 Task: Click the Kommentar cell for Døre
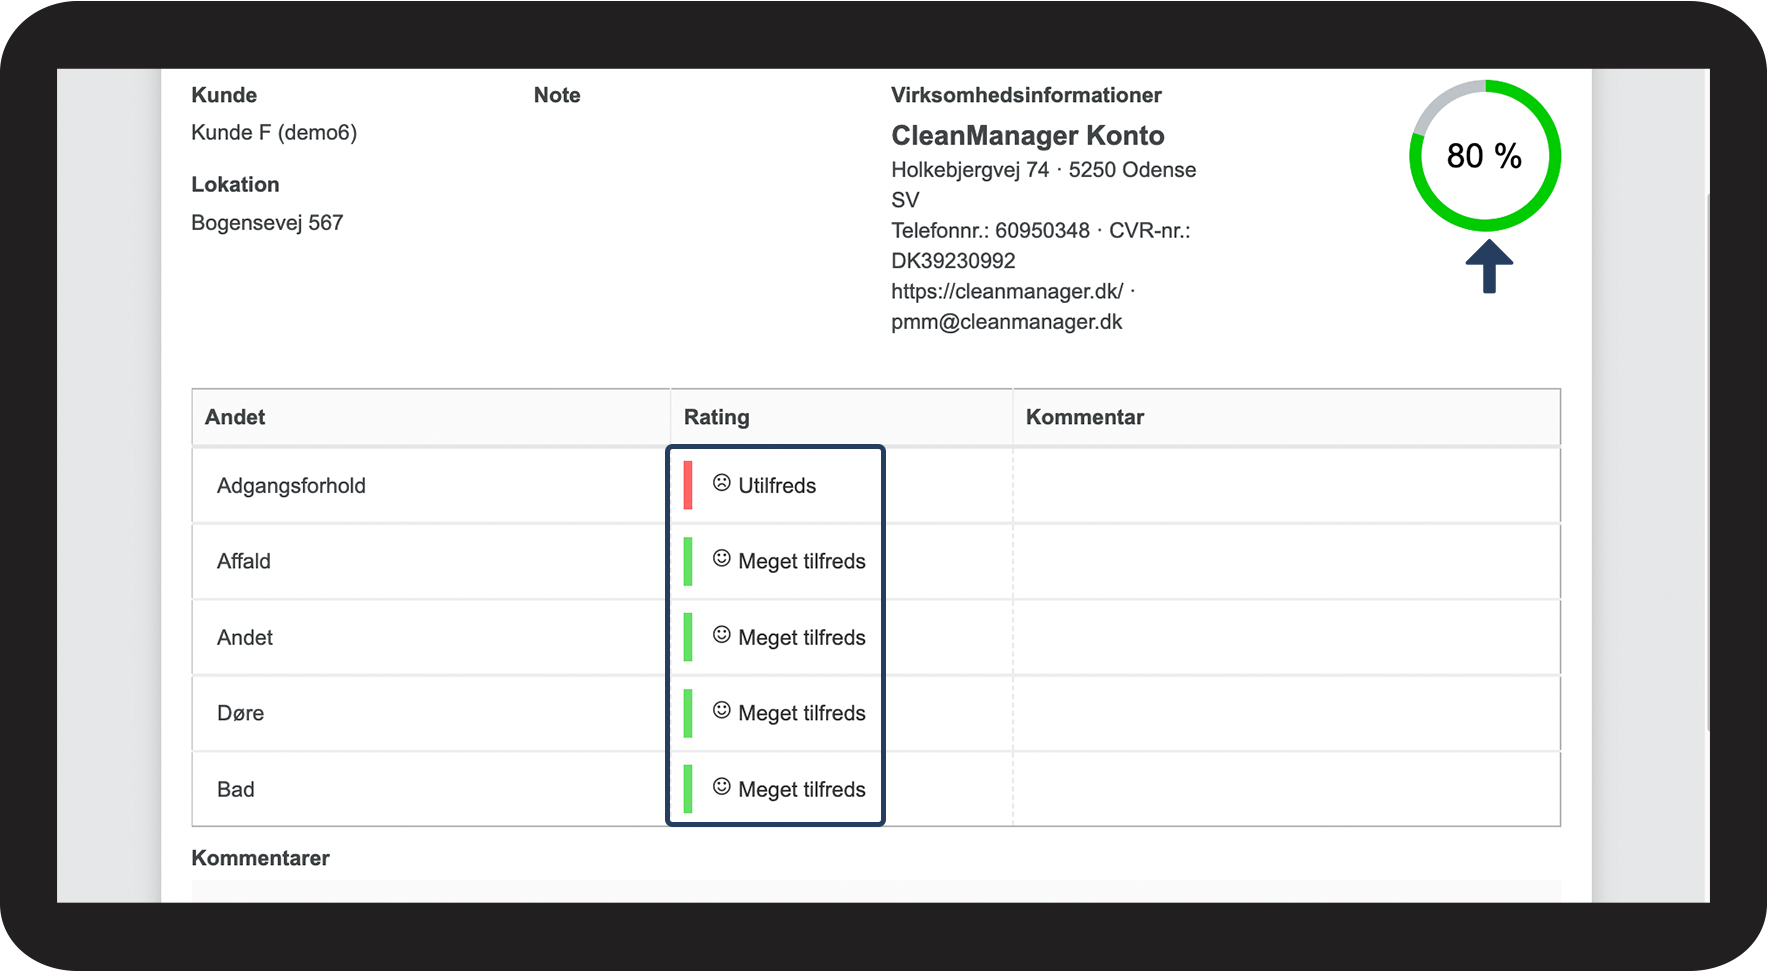pos(1286,713)
